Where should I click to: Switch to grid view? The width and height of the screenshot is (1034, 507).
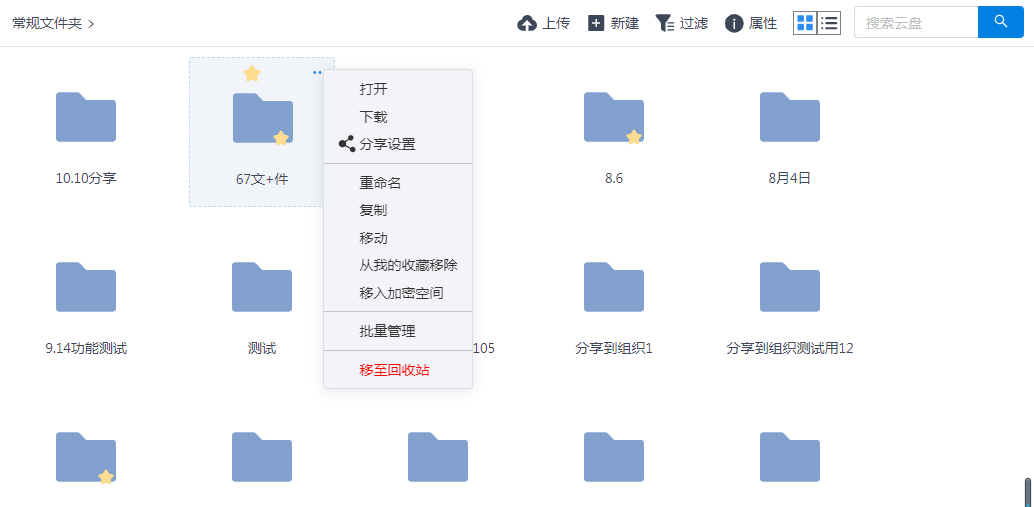pyautogui.click(x=805, y=23)
